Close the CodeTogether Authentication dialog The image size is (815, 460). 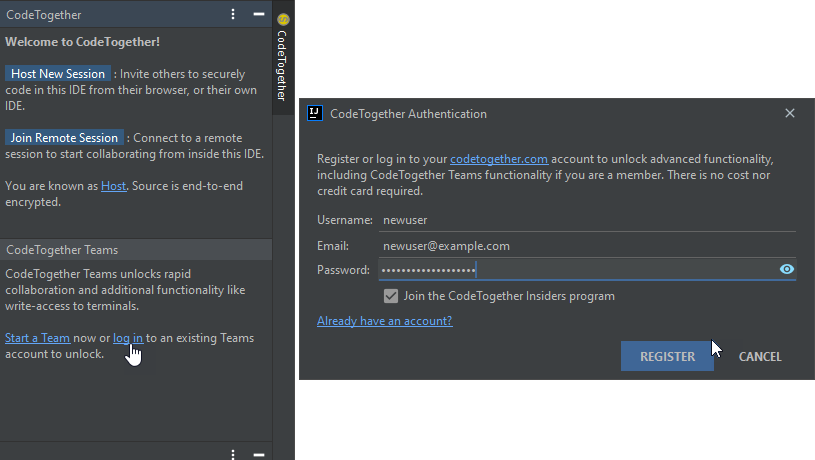790,114
